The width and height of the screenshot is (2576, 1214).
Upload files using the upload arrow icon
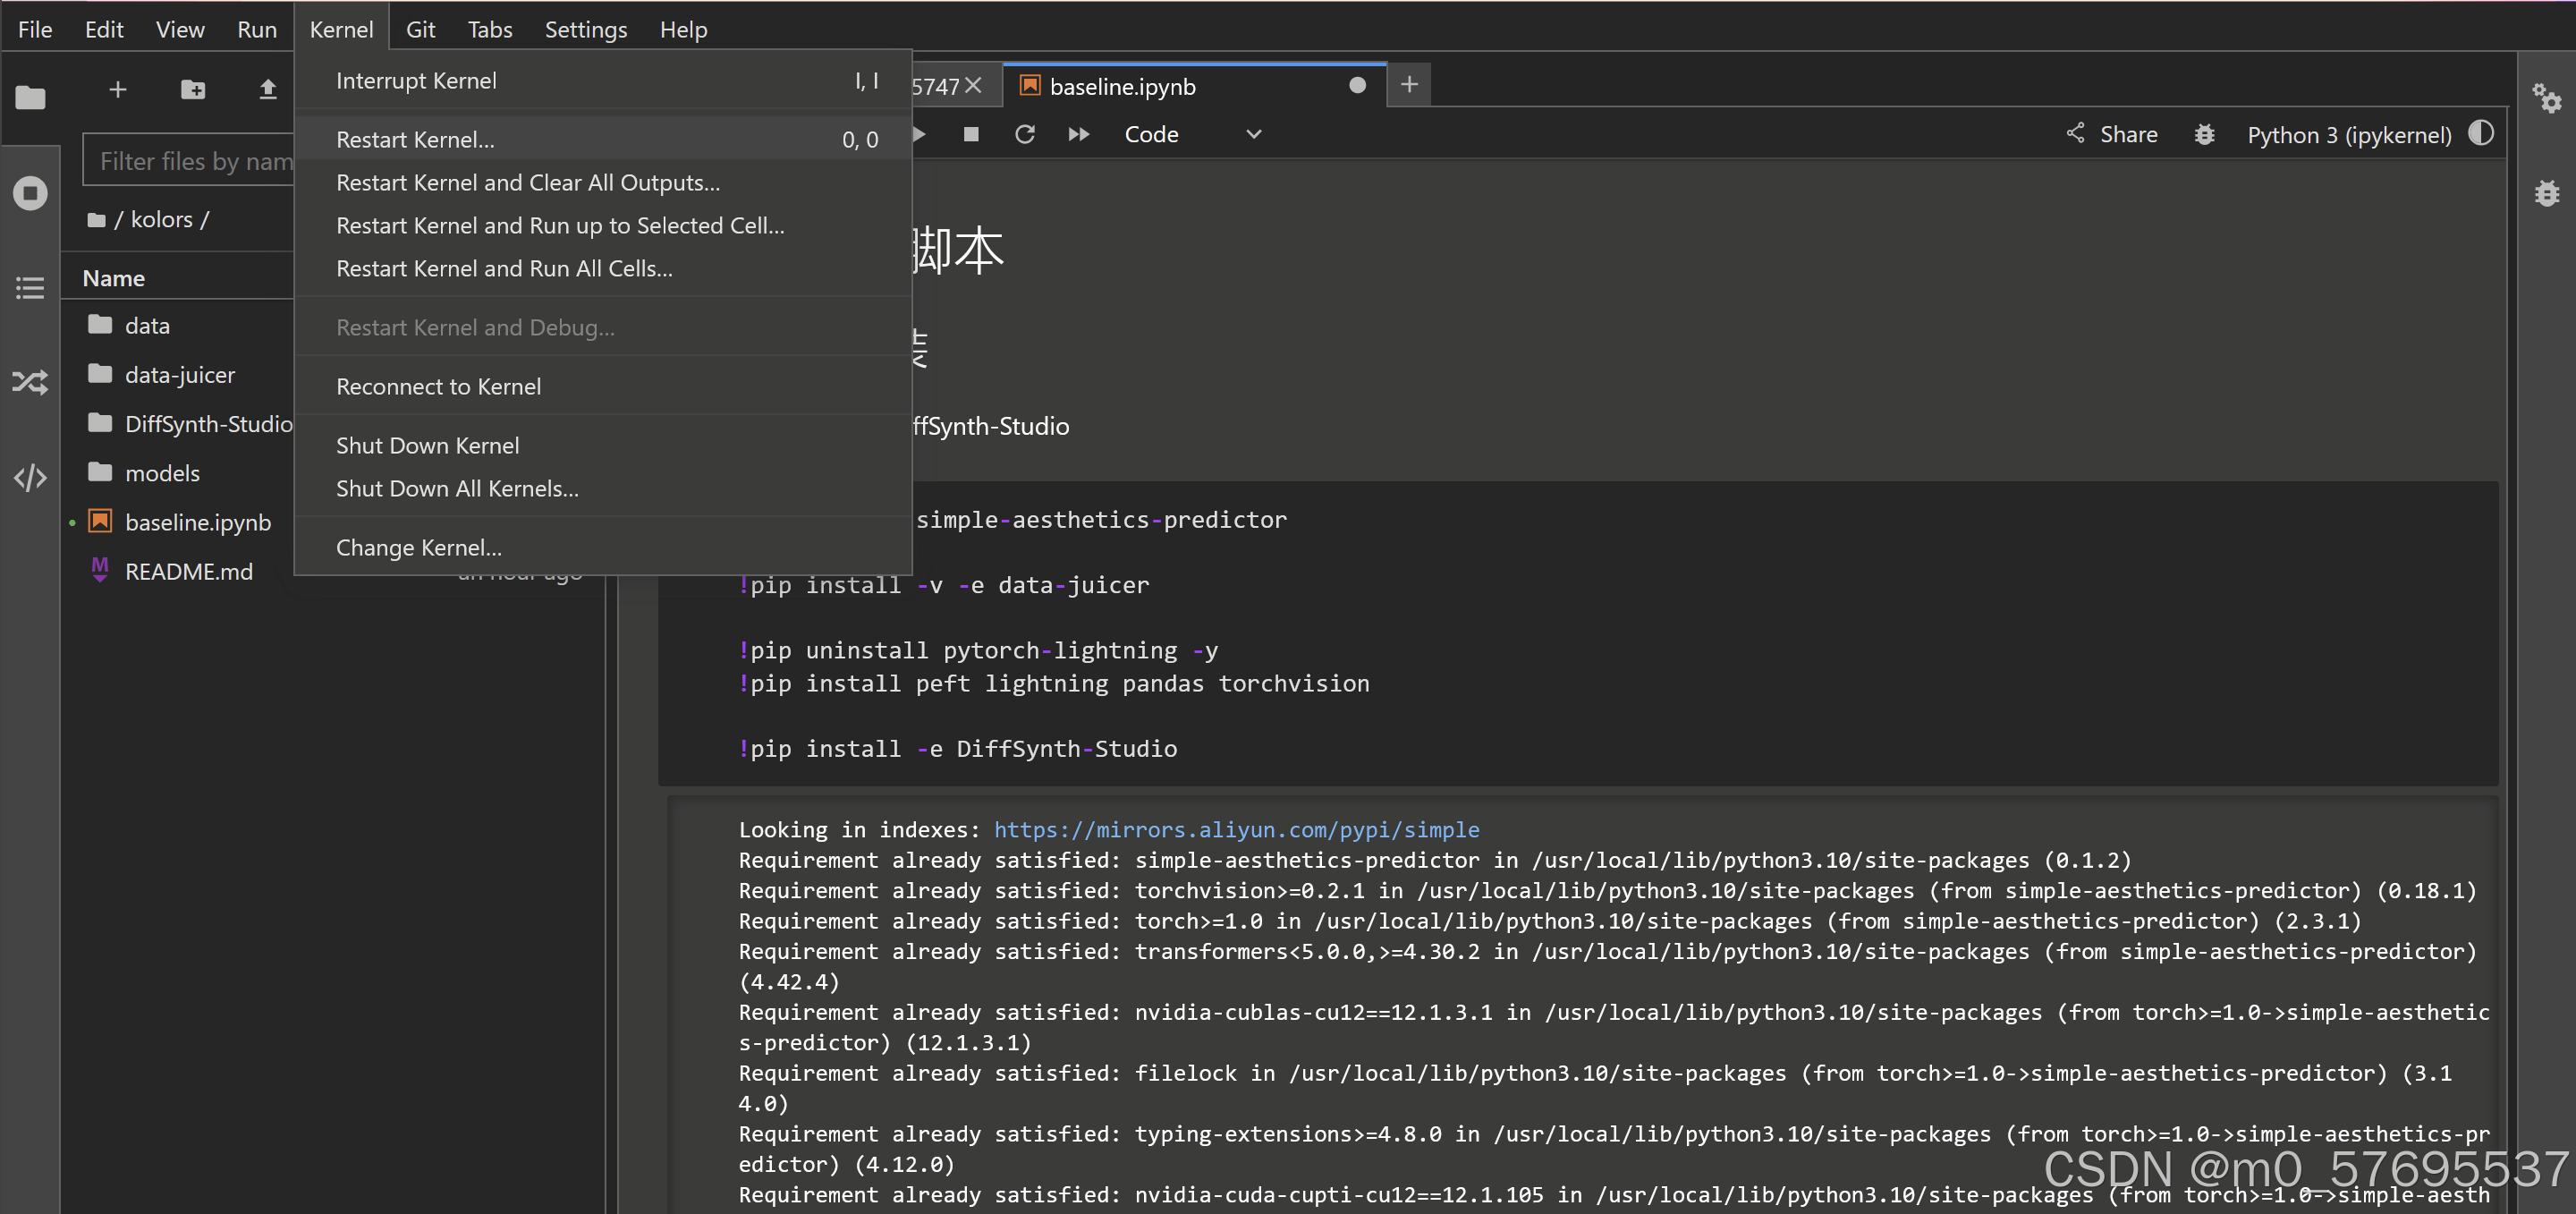pos(267,90)
